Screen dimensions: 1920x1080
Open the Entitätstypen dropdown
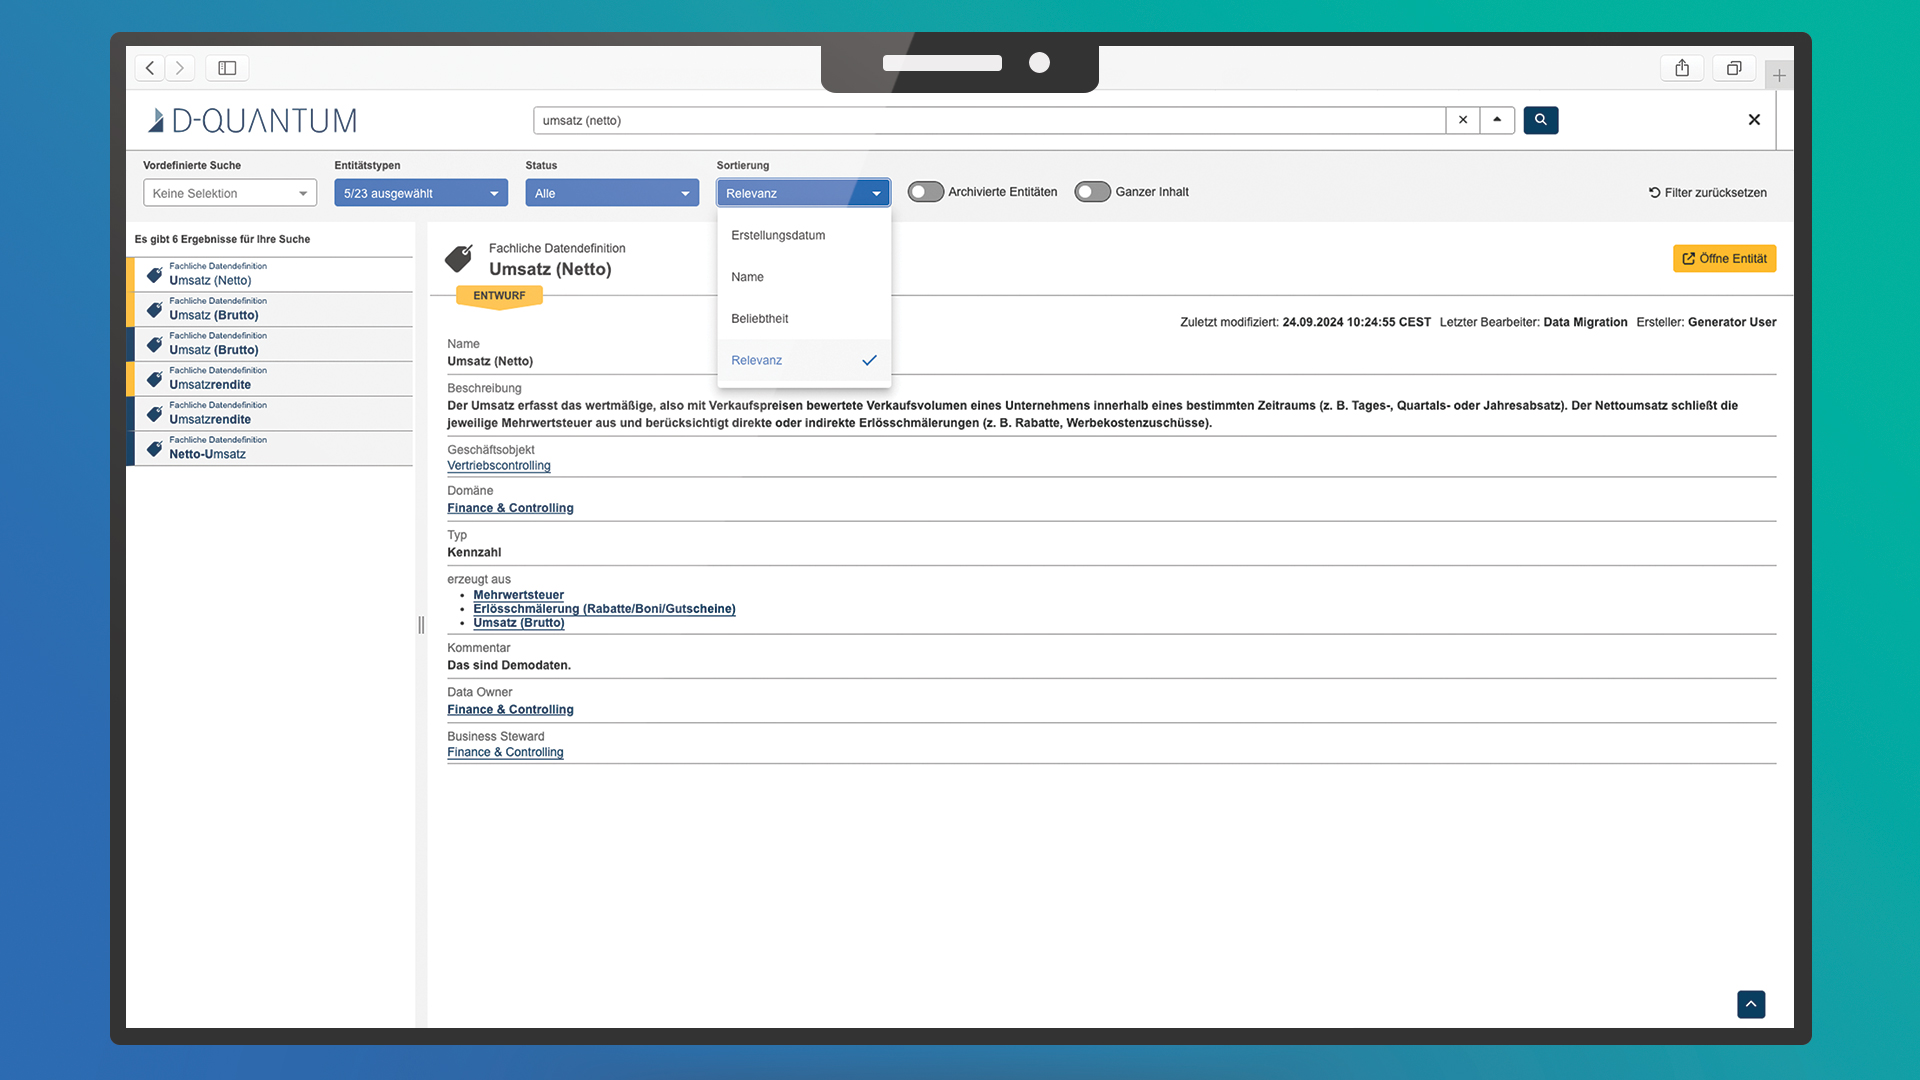(x=421, y=193)
